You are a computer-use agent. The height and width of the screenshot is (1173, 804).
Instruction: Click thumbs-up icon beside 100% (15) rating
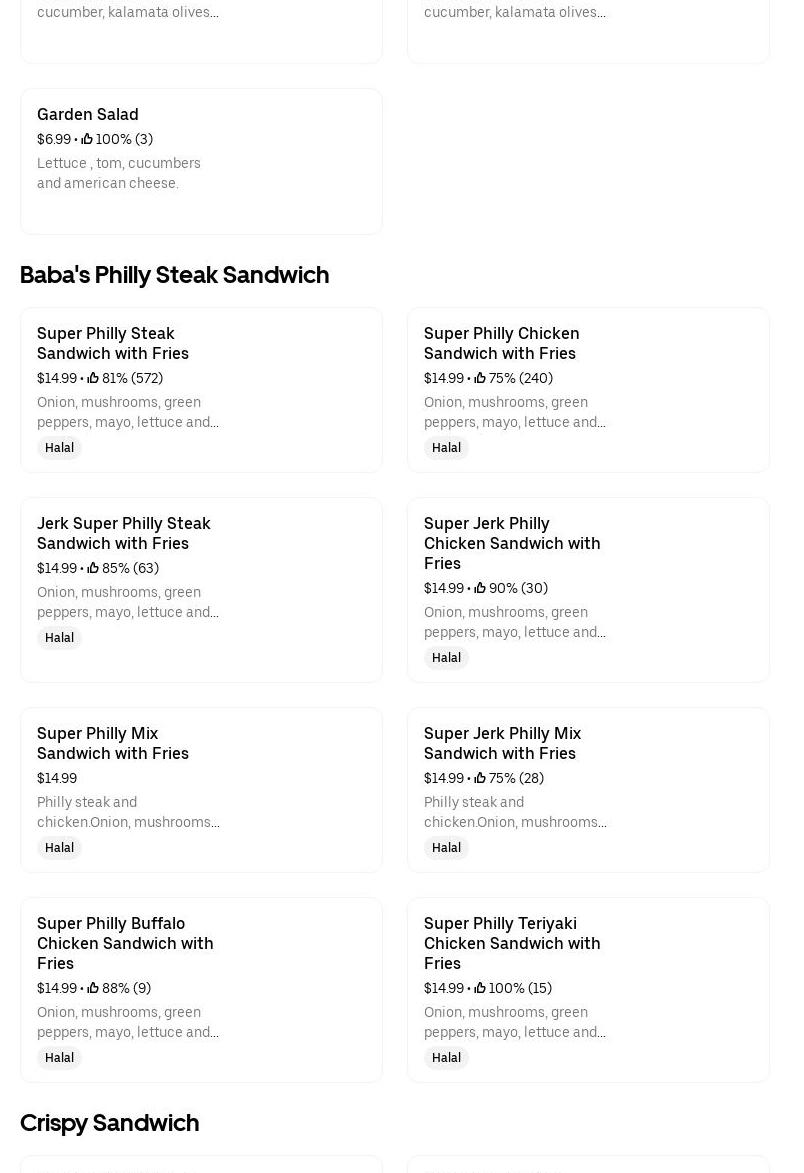pos(480,989)
